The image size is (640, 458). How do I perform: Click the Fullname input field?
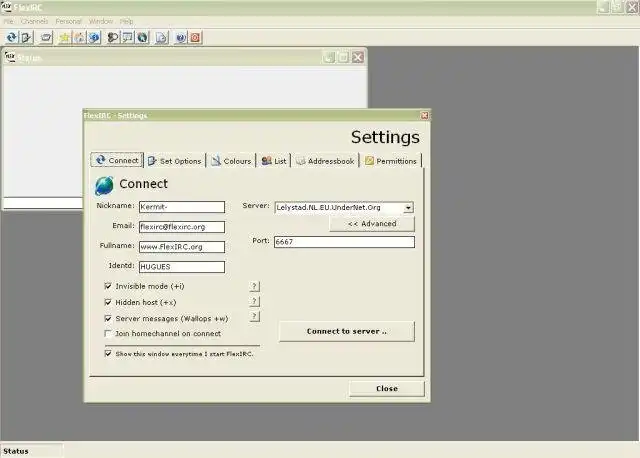[182, 247]
